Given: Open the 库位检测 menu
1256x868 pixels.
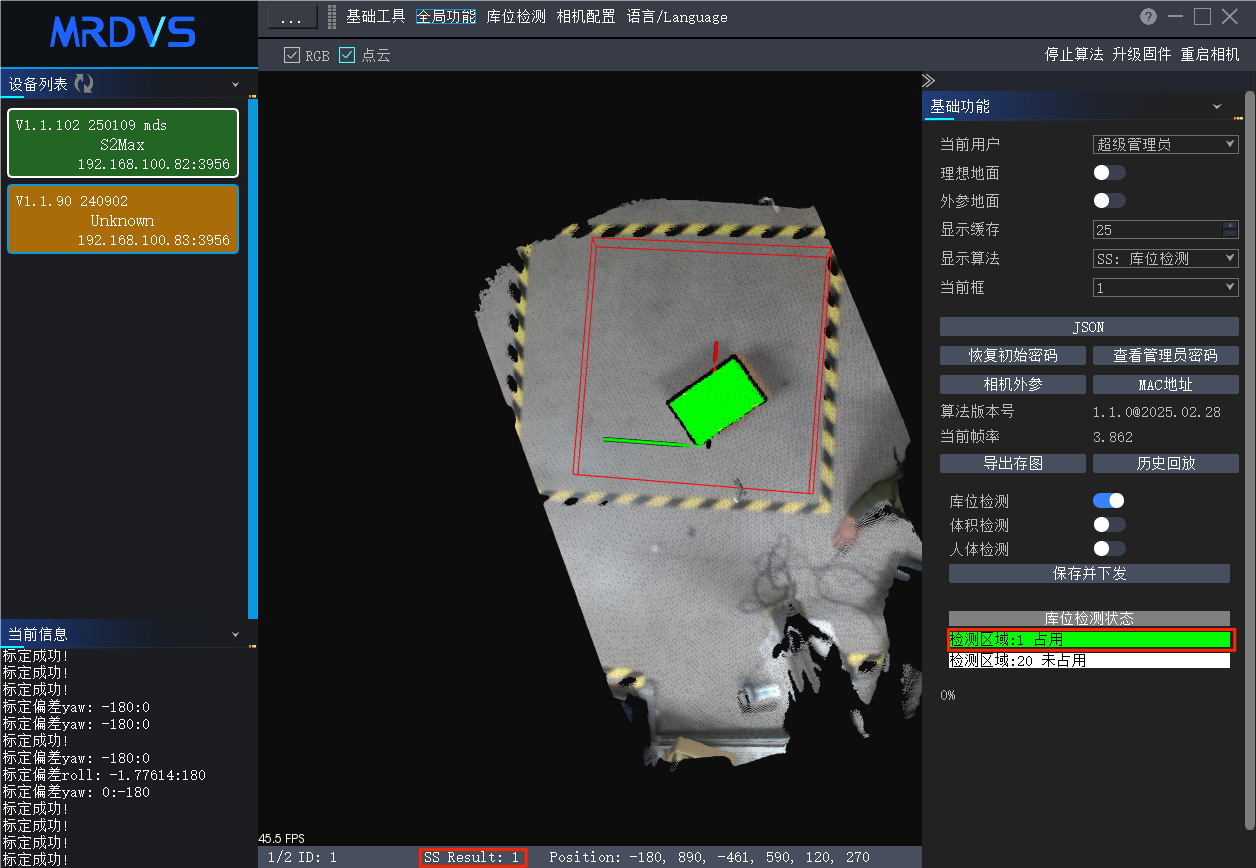Looking at the screenshot, I should (516, 17).
